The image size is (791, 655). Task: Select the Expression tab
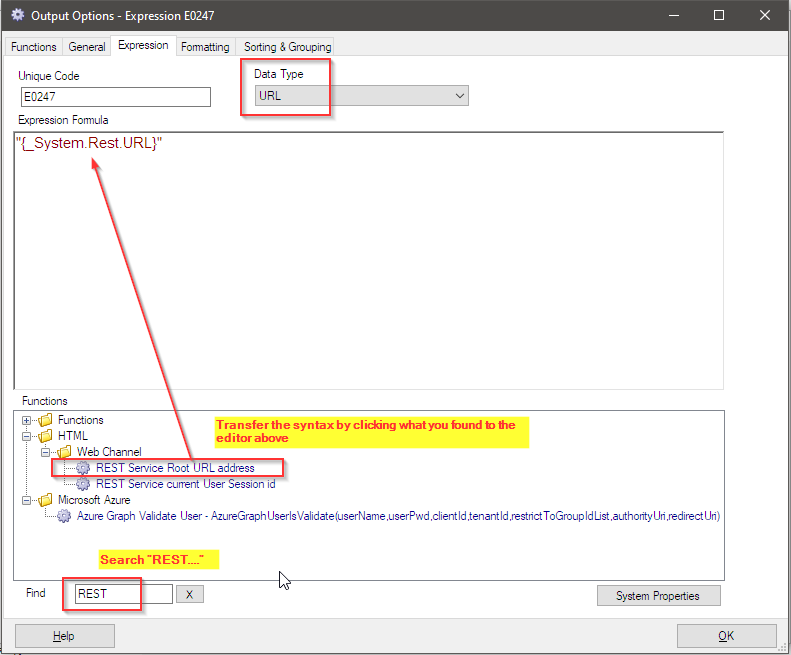[x=143, y=45]
